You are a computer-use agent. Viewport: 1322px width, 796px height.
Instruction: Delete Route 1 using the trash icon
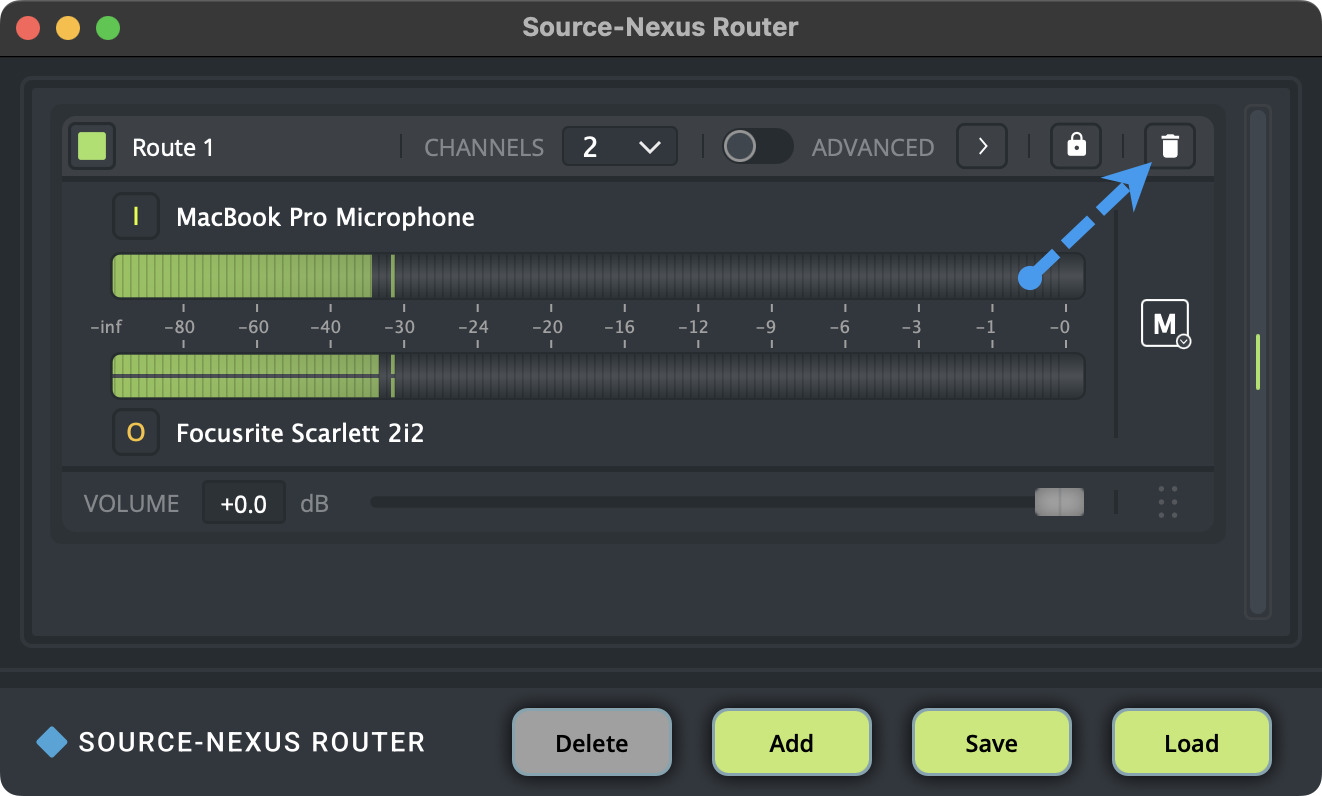(x=1170, y=147)
